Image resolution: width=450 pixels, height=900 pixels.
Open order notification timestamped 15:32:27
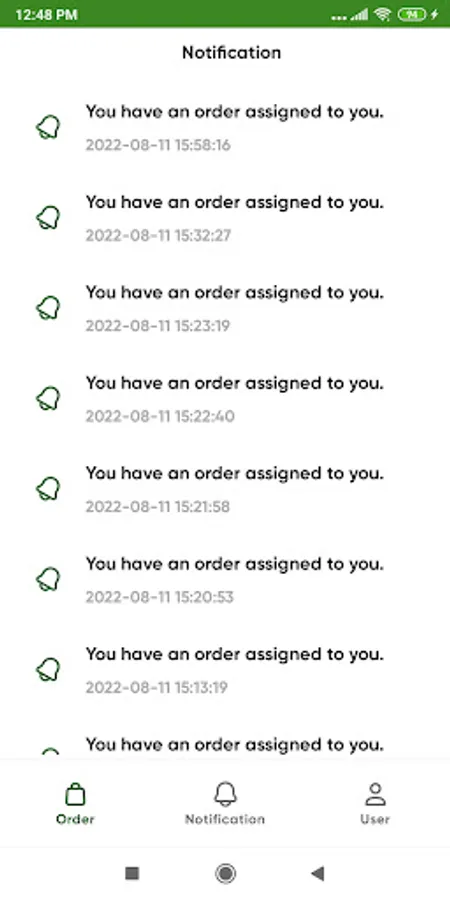point(225,218)
